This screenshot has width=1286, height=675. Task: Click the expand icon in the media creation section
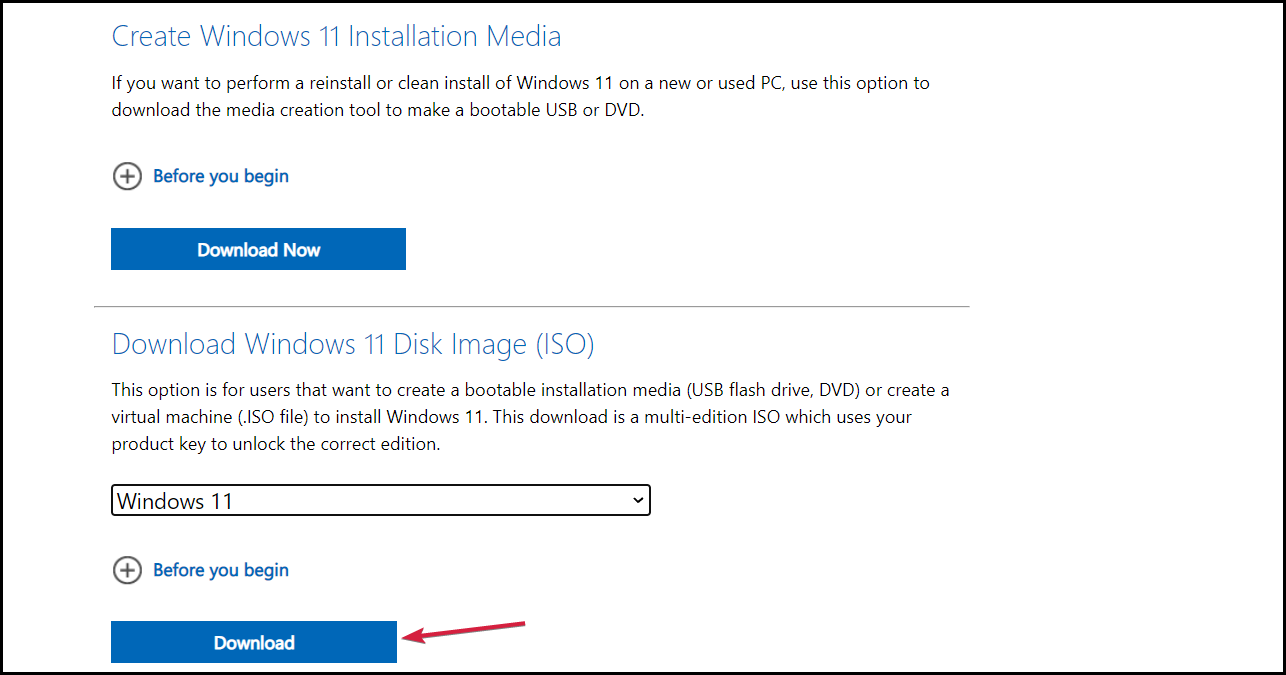(x=127, y=176)
